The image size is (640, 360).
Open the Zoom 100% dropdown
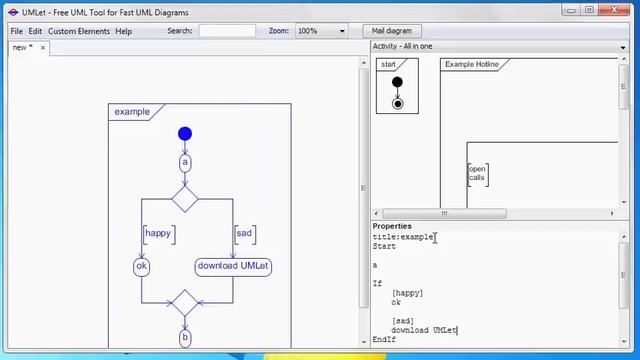coord(322,31)
